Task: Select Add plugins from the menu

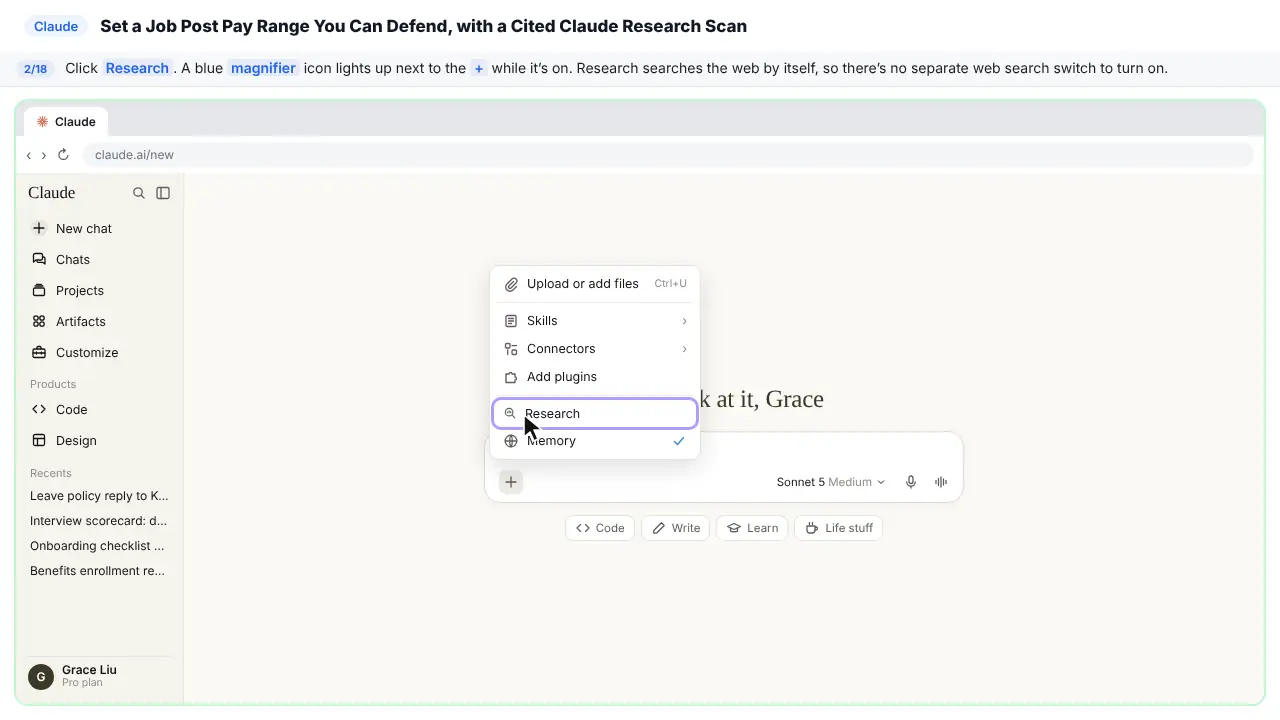Action: [x=595, y=377]
